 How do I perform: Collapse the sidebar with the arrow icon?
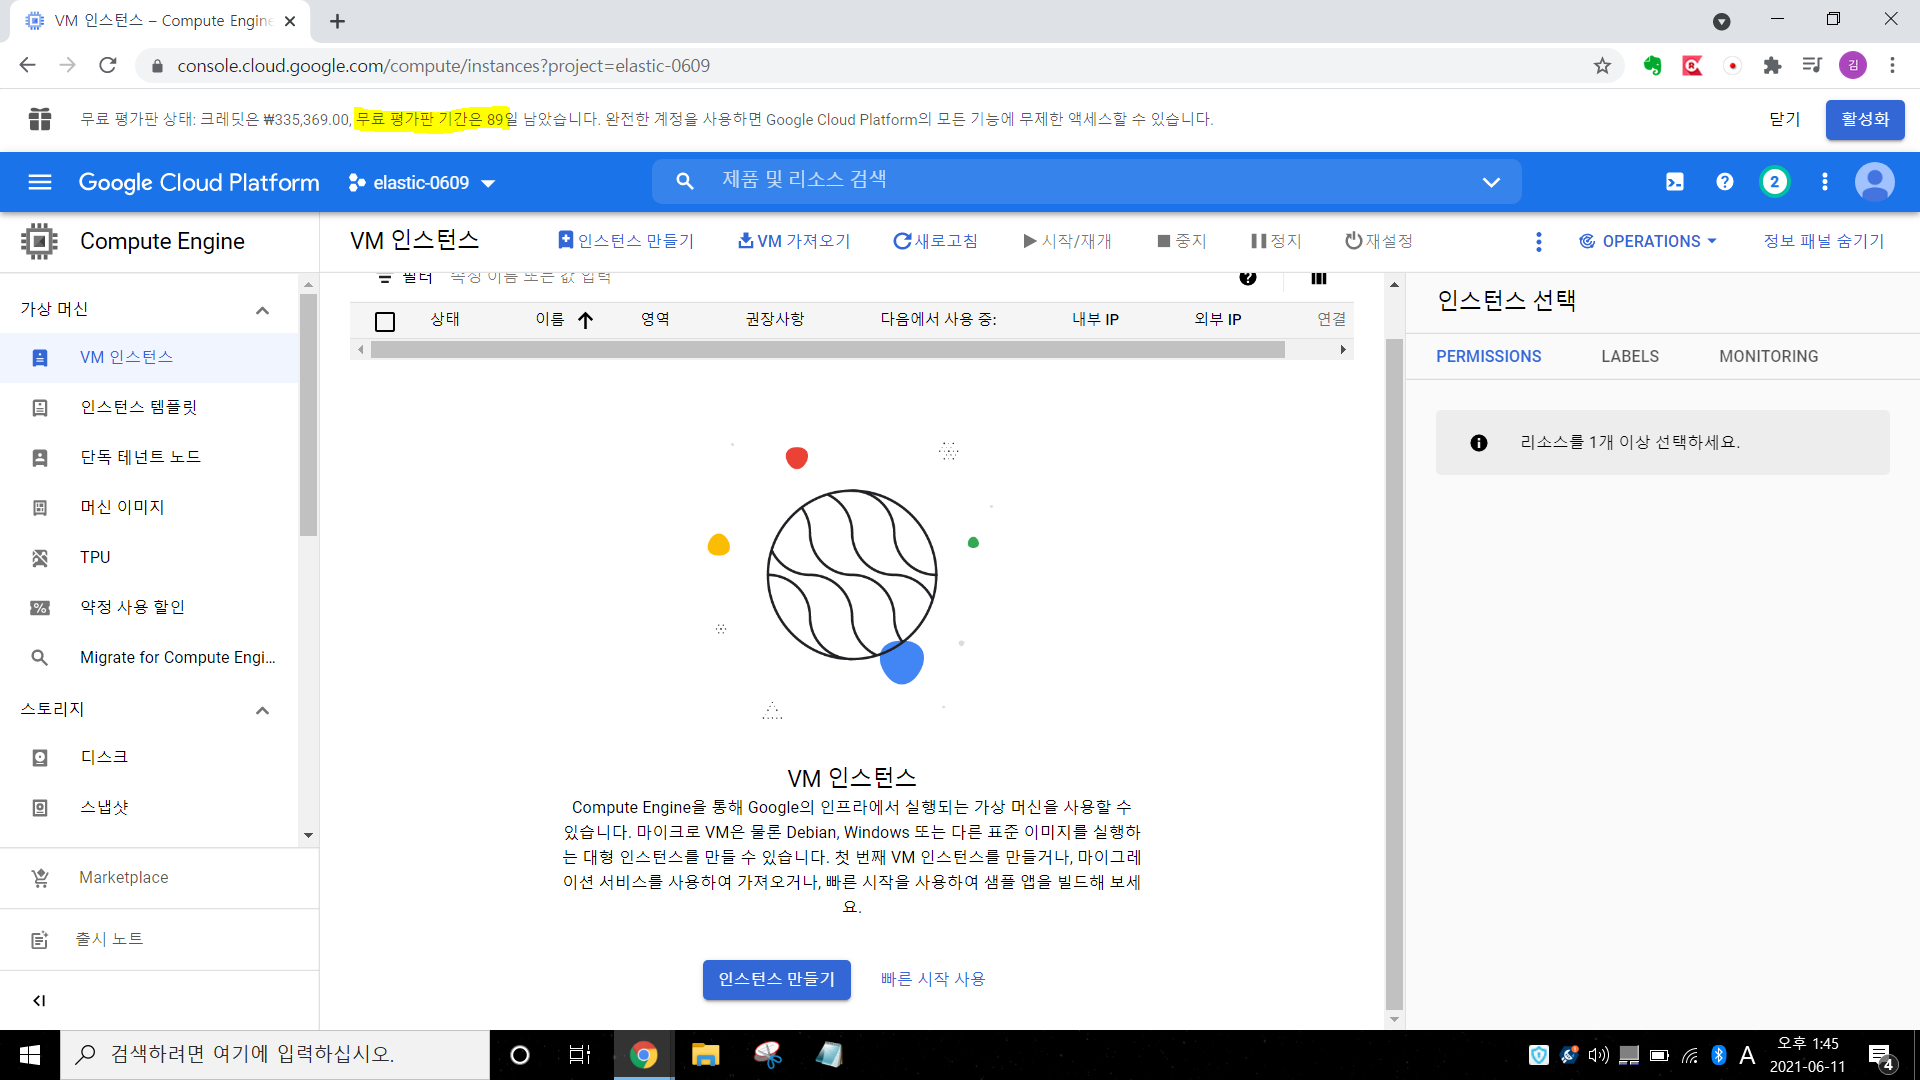39,1000
